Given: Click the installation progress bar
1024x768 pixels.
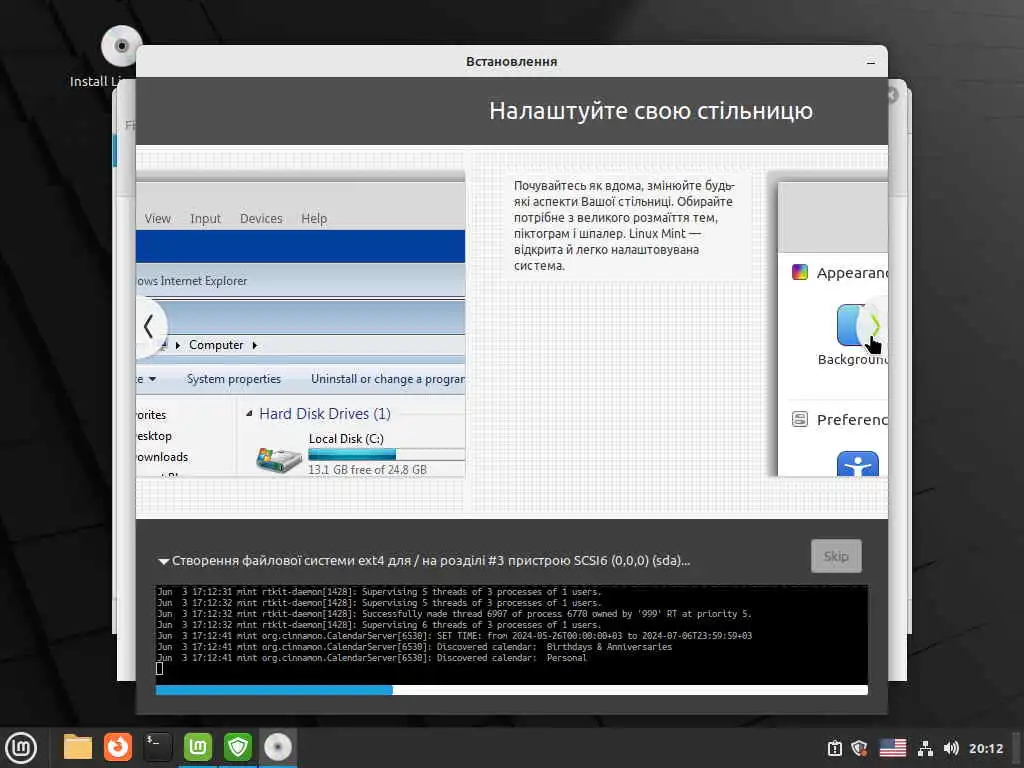Looking at the screenshot, I should 511,690.
